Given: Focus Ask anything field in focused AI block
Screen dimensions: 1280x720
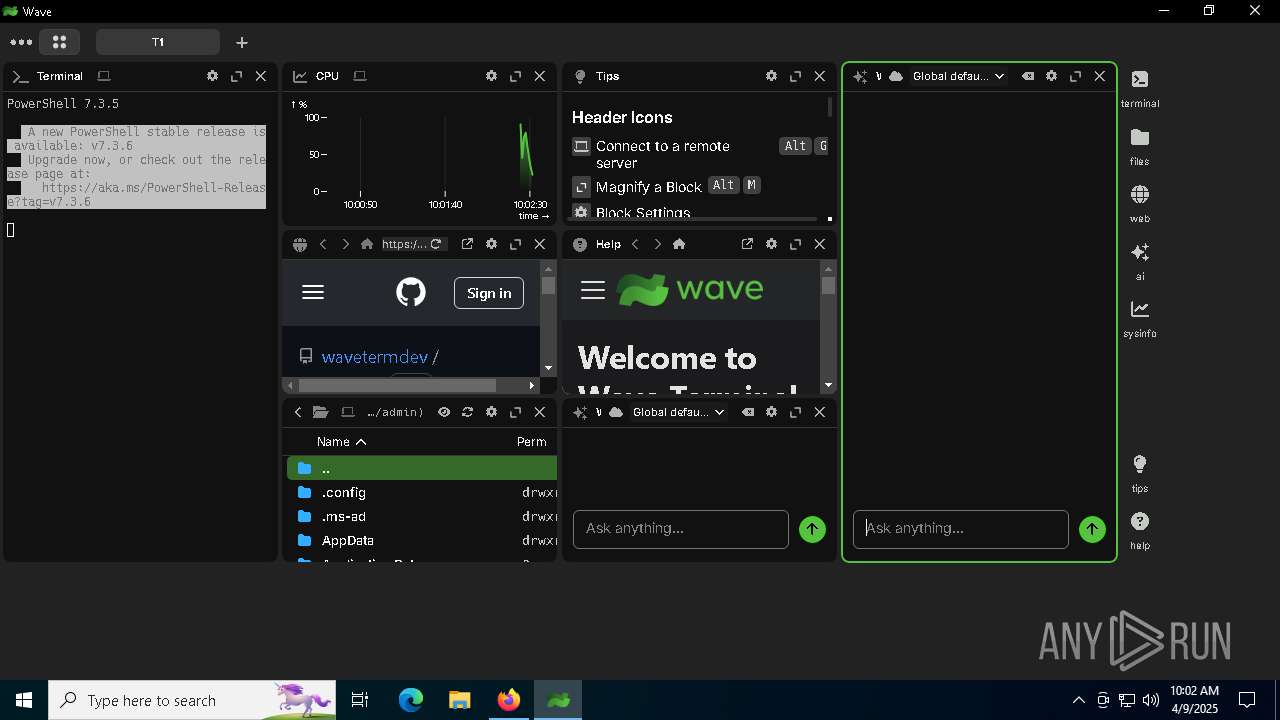Looking at the screenshot, I should point(961,529).
